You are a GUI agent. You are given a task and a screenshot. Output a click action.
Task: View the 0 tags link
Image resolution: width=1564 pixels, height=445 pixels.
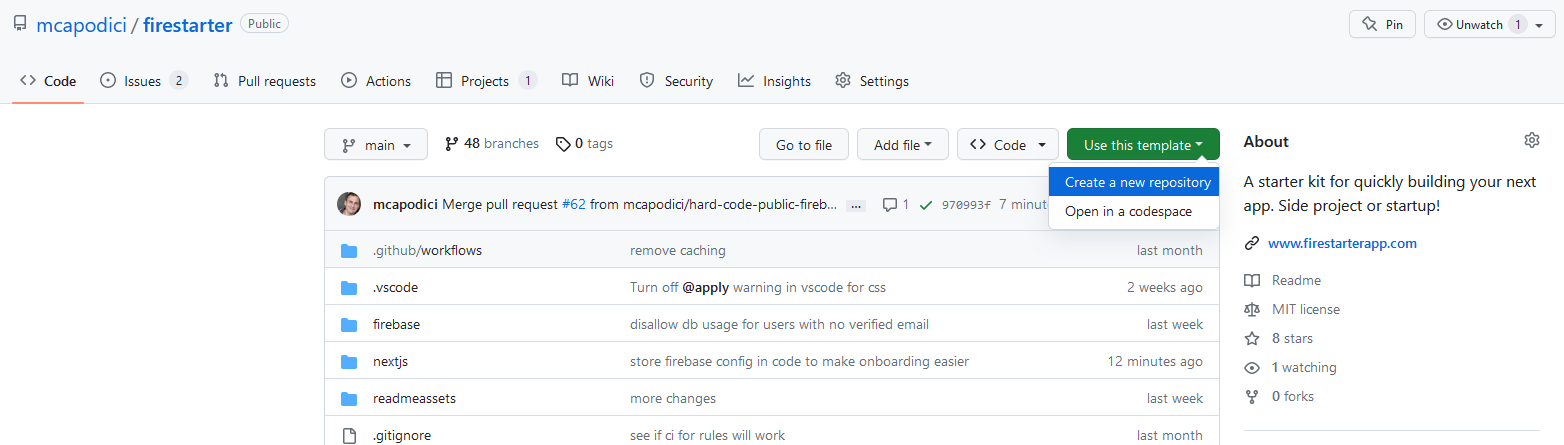[x=584, y=144]
